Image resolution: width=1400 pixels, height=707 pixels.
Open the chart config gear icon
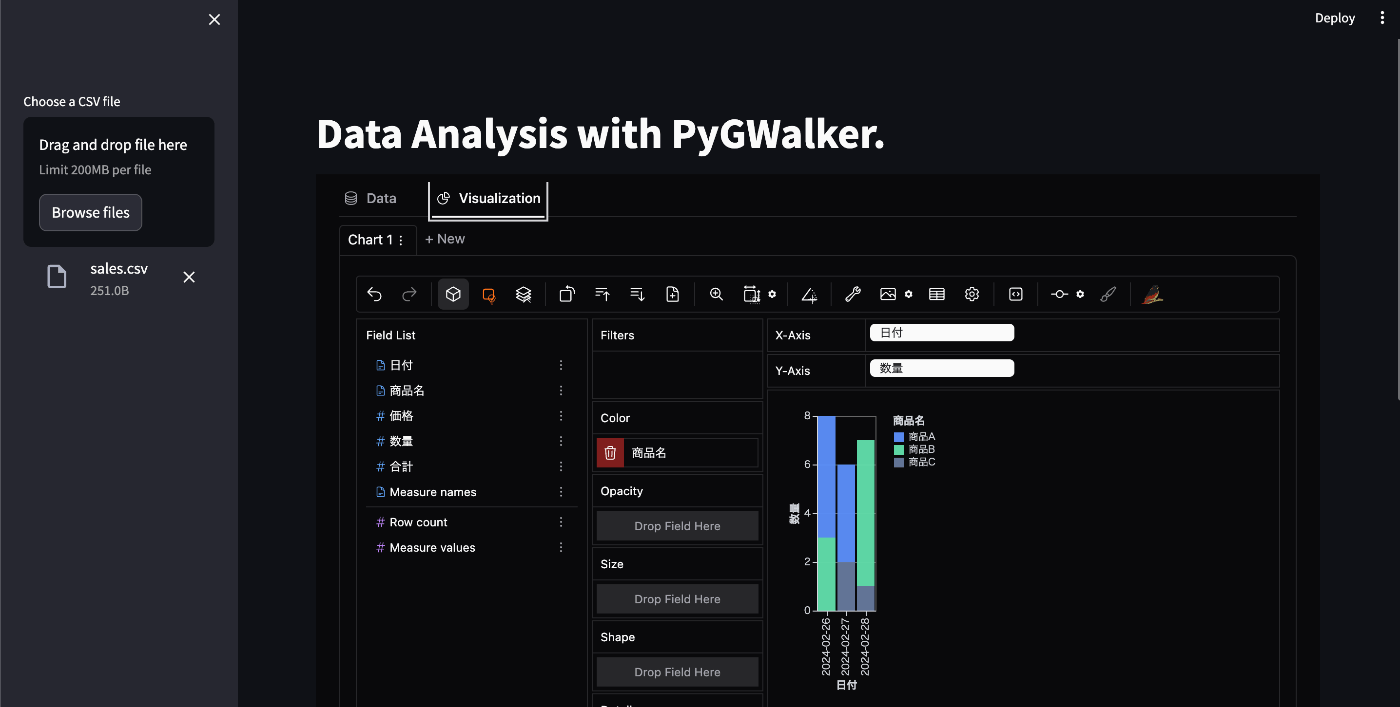[972, 294]
